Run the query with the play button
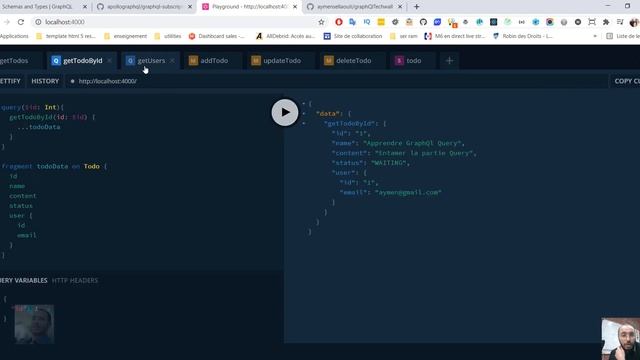This screenshot has width=640, height=360. [x=284, y=112]
